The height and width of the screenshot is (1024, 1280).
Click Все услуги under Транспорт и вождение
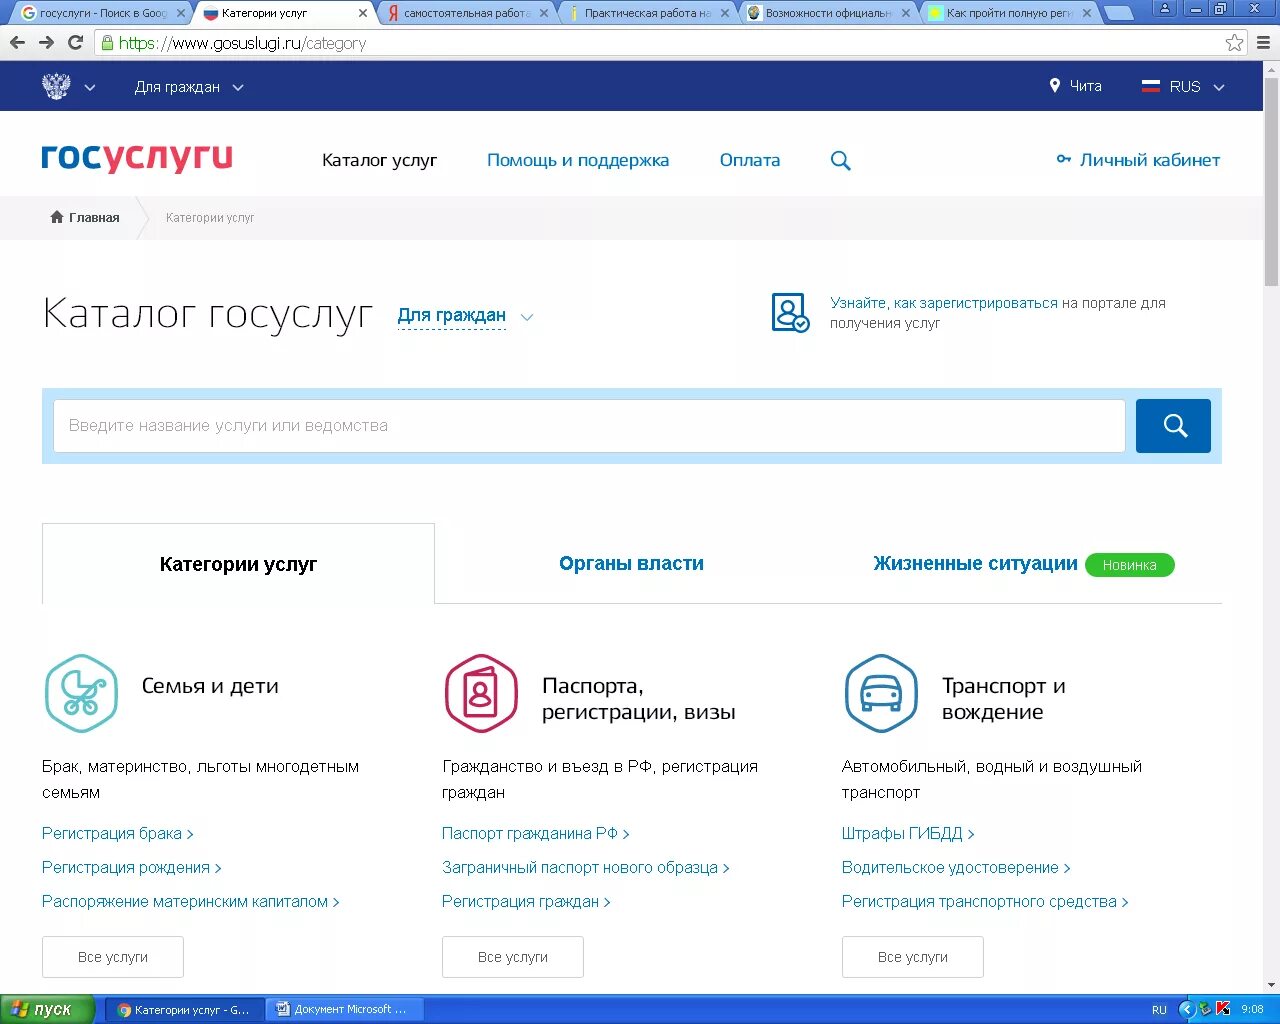coord(913,957)
